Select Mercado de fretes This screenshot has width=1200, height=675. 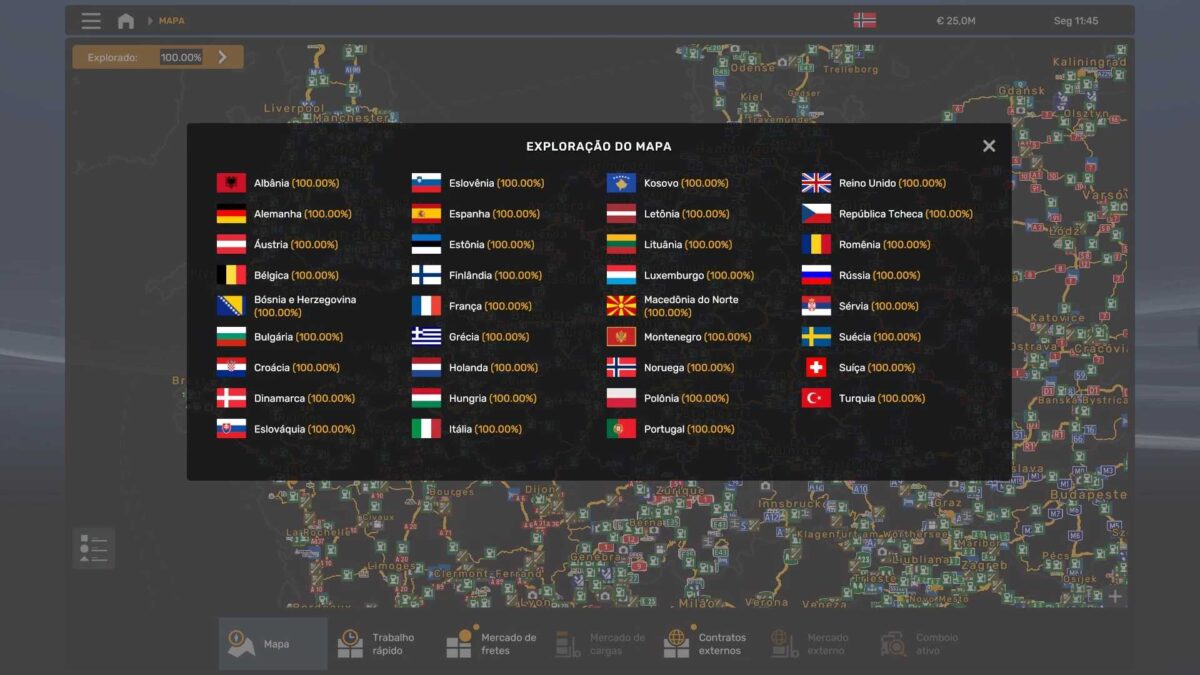(492, 644)
